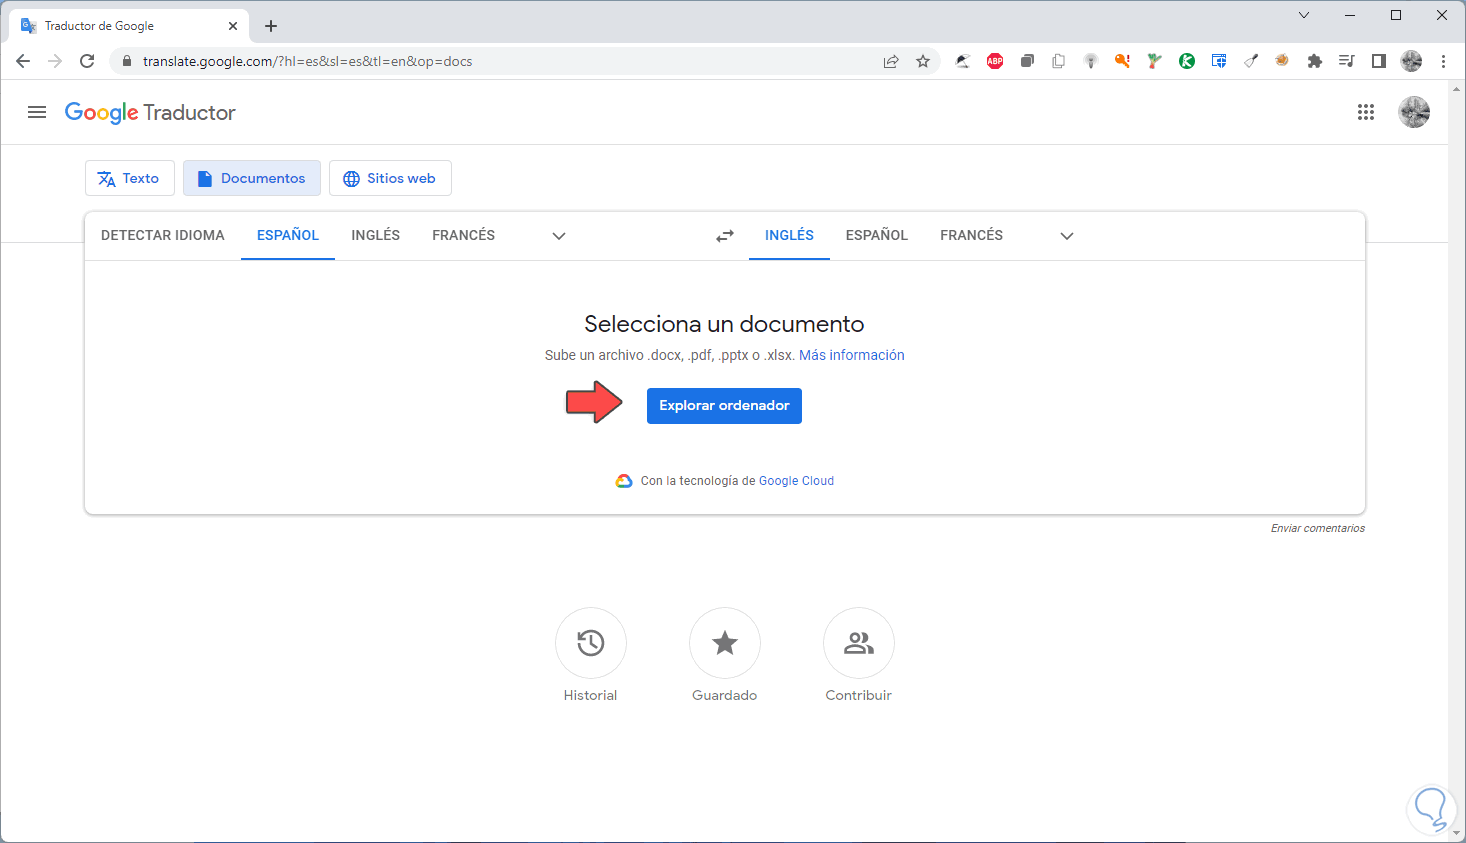
Task: Open the Chrome profile avatar
Action: [x=1411, y=61]
